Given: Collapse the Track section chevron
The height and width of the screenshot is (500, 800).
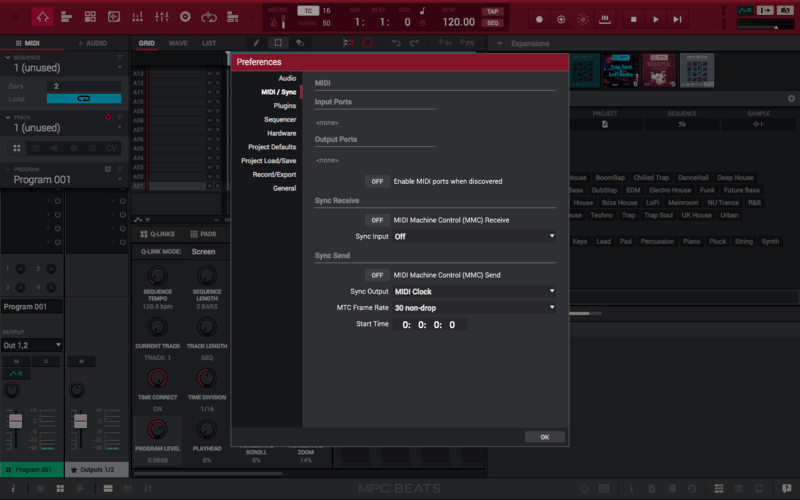Looking at the screenshot, I should click(x=8, y=117).
